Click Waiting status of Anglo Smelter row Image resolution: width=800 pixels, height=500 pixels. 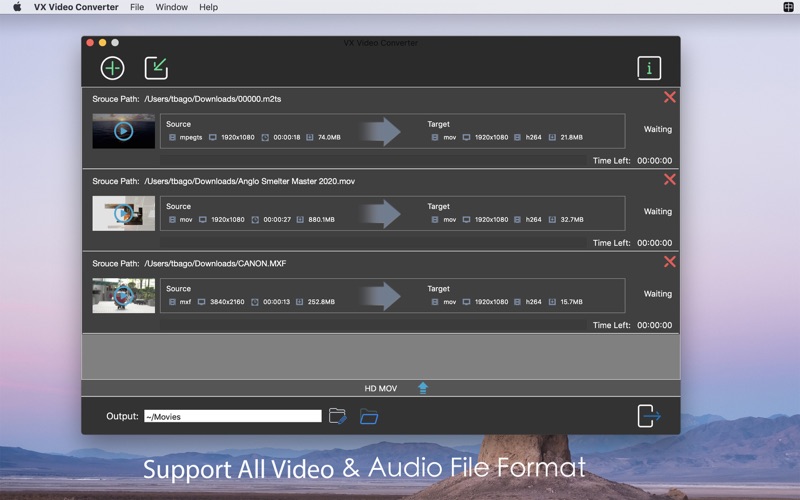pos(658,211)
